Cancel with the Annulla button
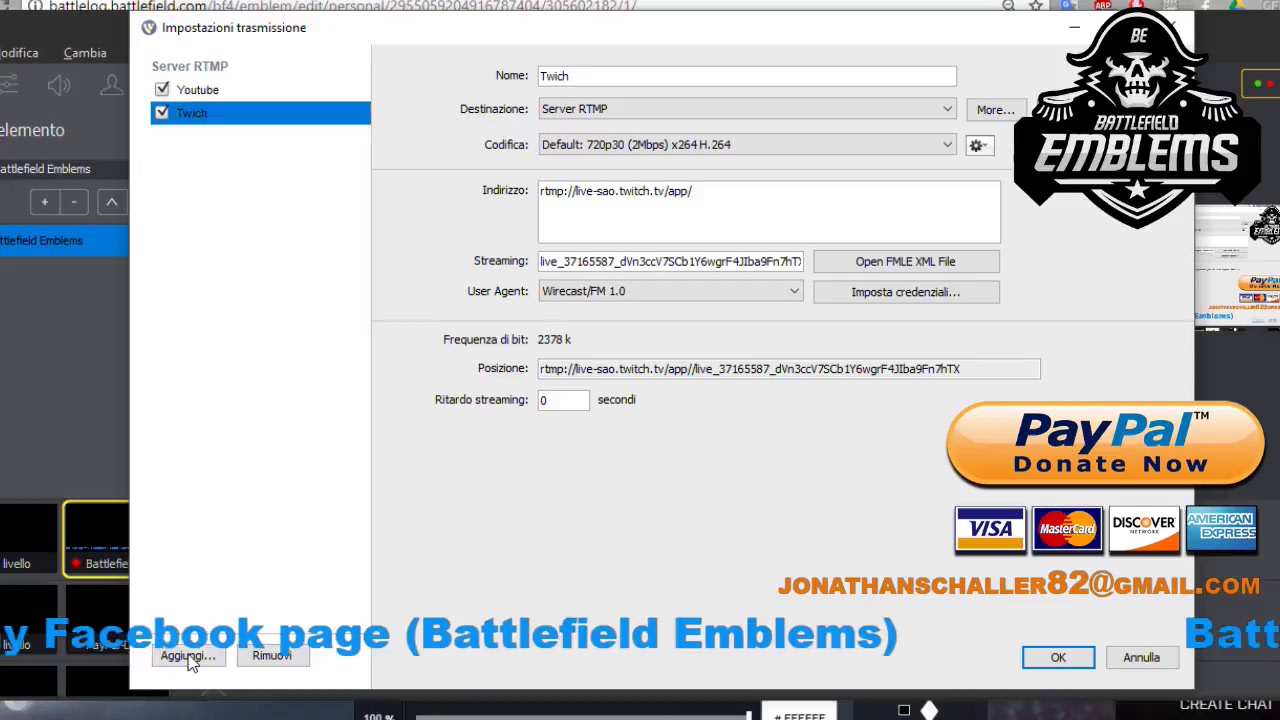Screen dimensions: 1280x720 (1141, 658)
